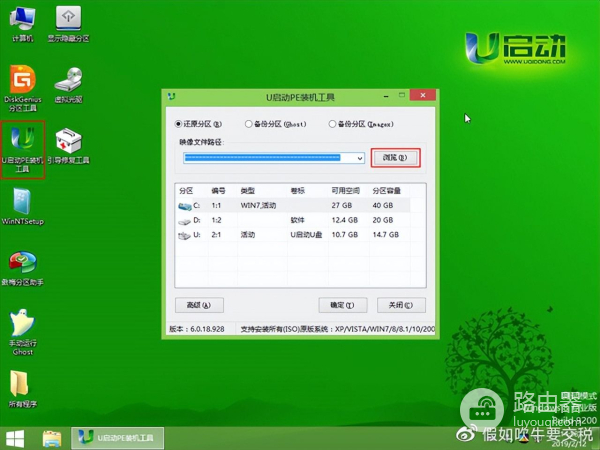Open the Windows Start button
The image size is (600, 450).
pos(15,439)
